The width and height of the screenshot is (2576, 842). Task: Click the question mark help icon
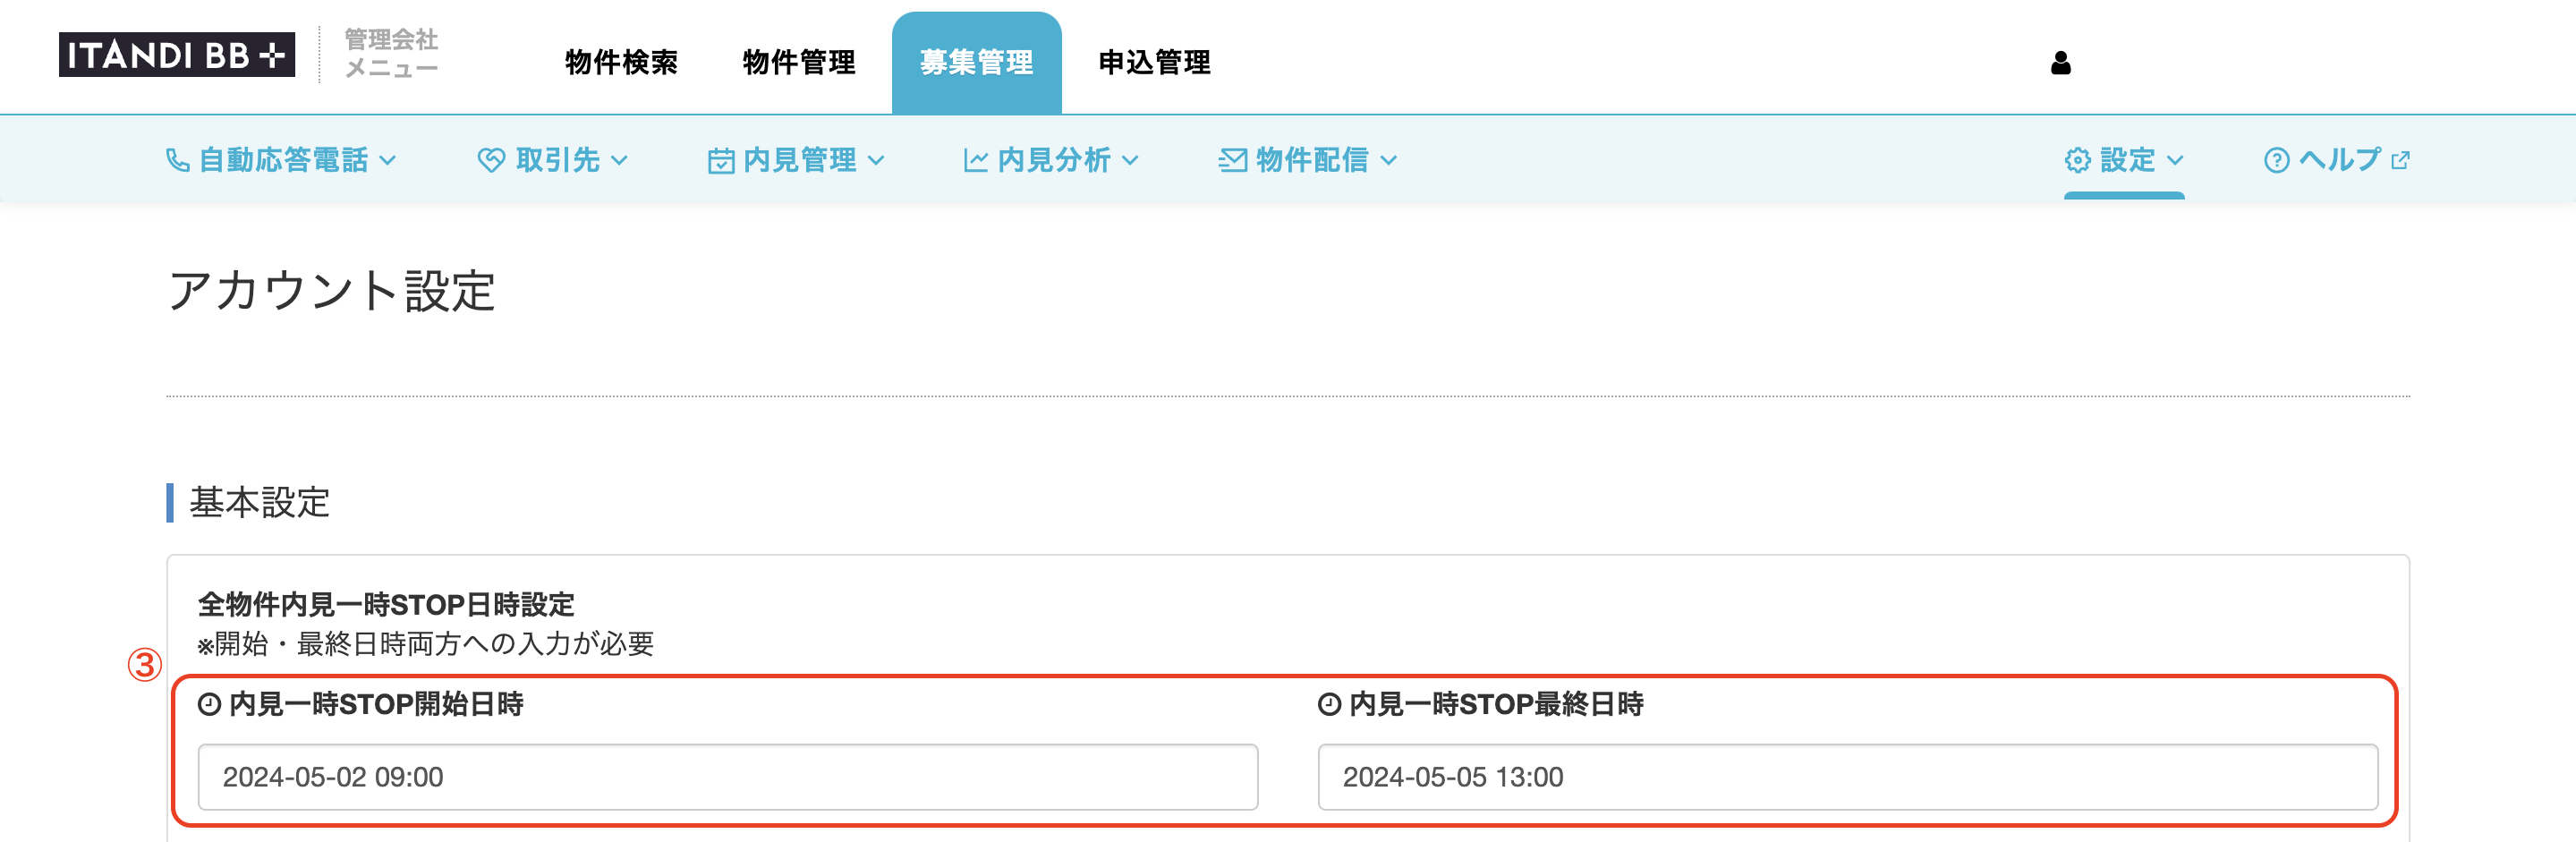(x=2276, y=160)
